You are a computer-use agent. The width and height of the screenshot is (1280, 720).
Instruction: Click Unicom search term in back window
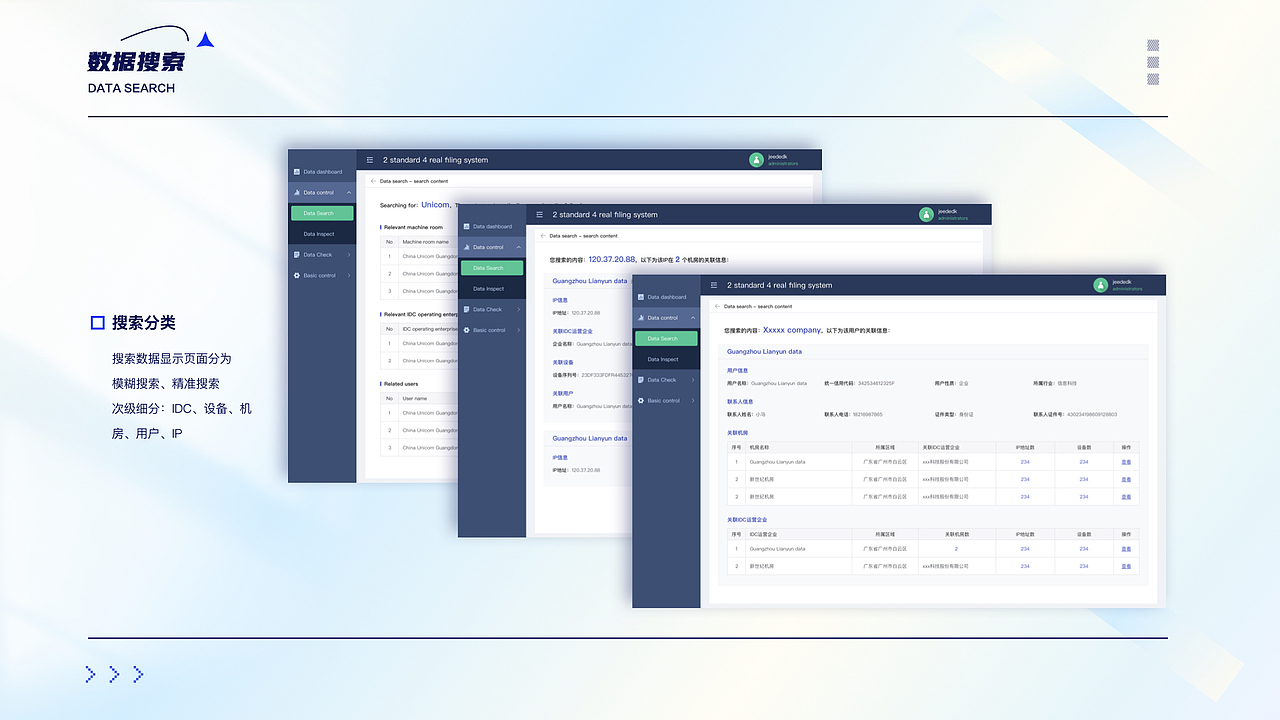[435, 204]
